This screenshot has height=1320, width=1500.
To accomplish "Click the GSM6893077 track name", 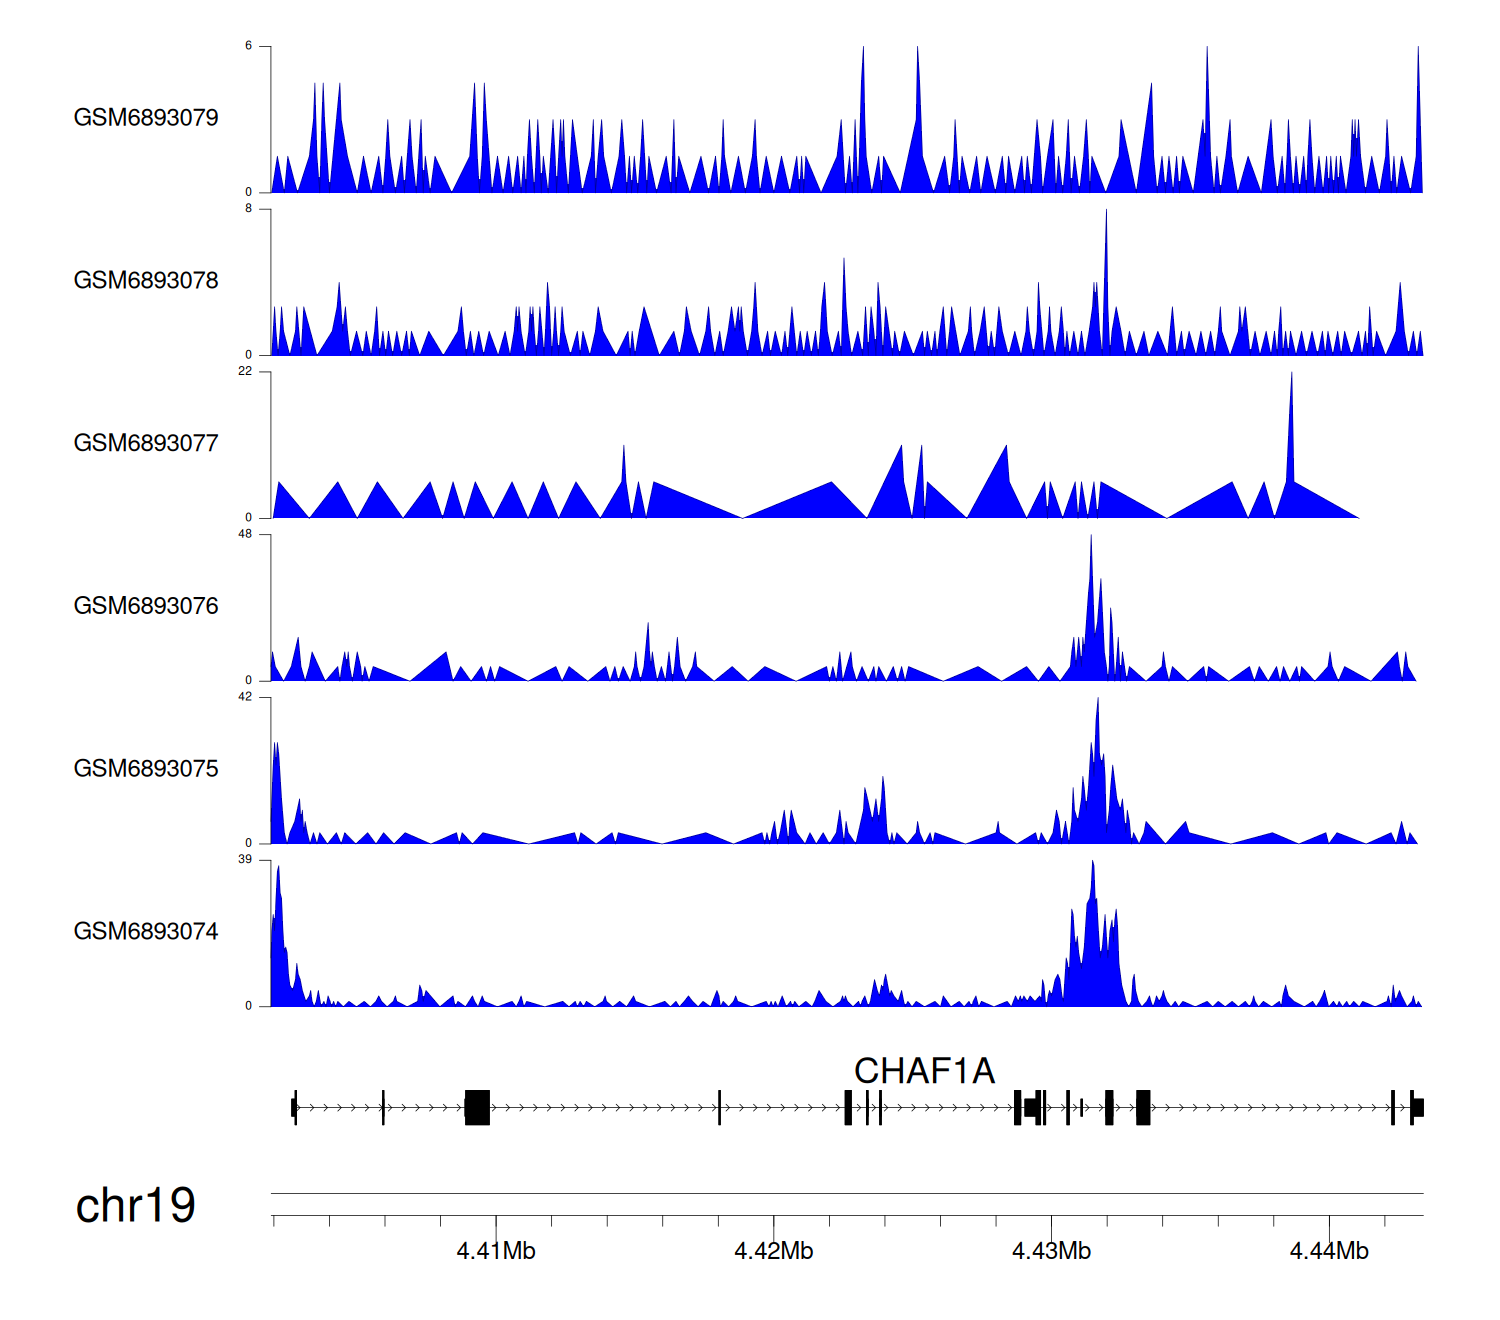I will (x=146, y=444).
